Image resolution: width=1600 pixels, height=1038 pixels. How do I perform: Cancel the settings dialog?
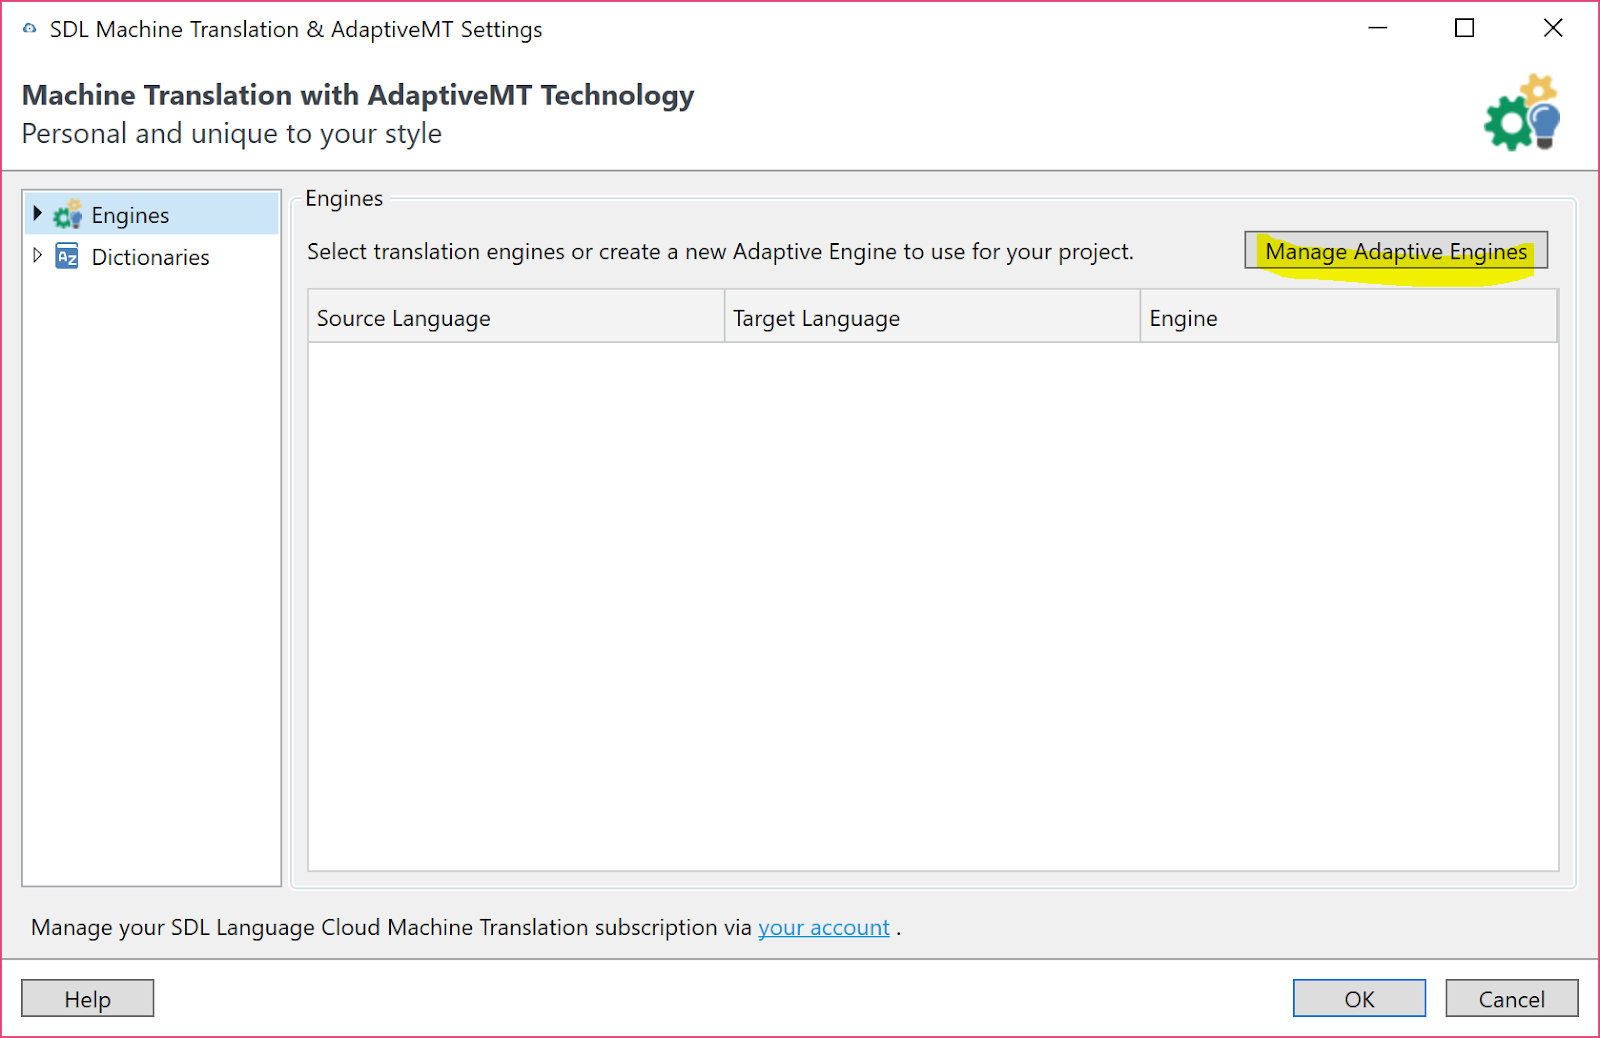[1511, 999]
